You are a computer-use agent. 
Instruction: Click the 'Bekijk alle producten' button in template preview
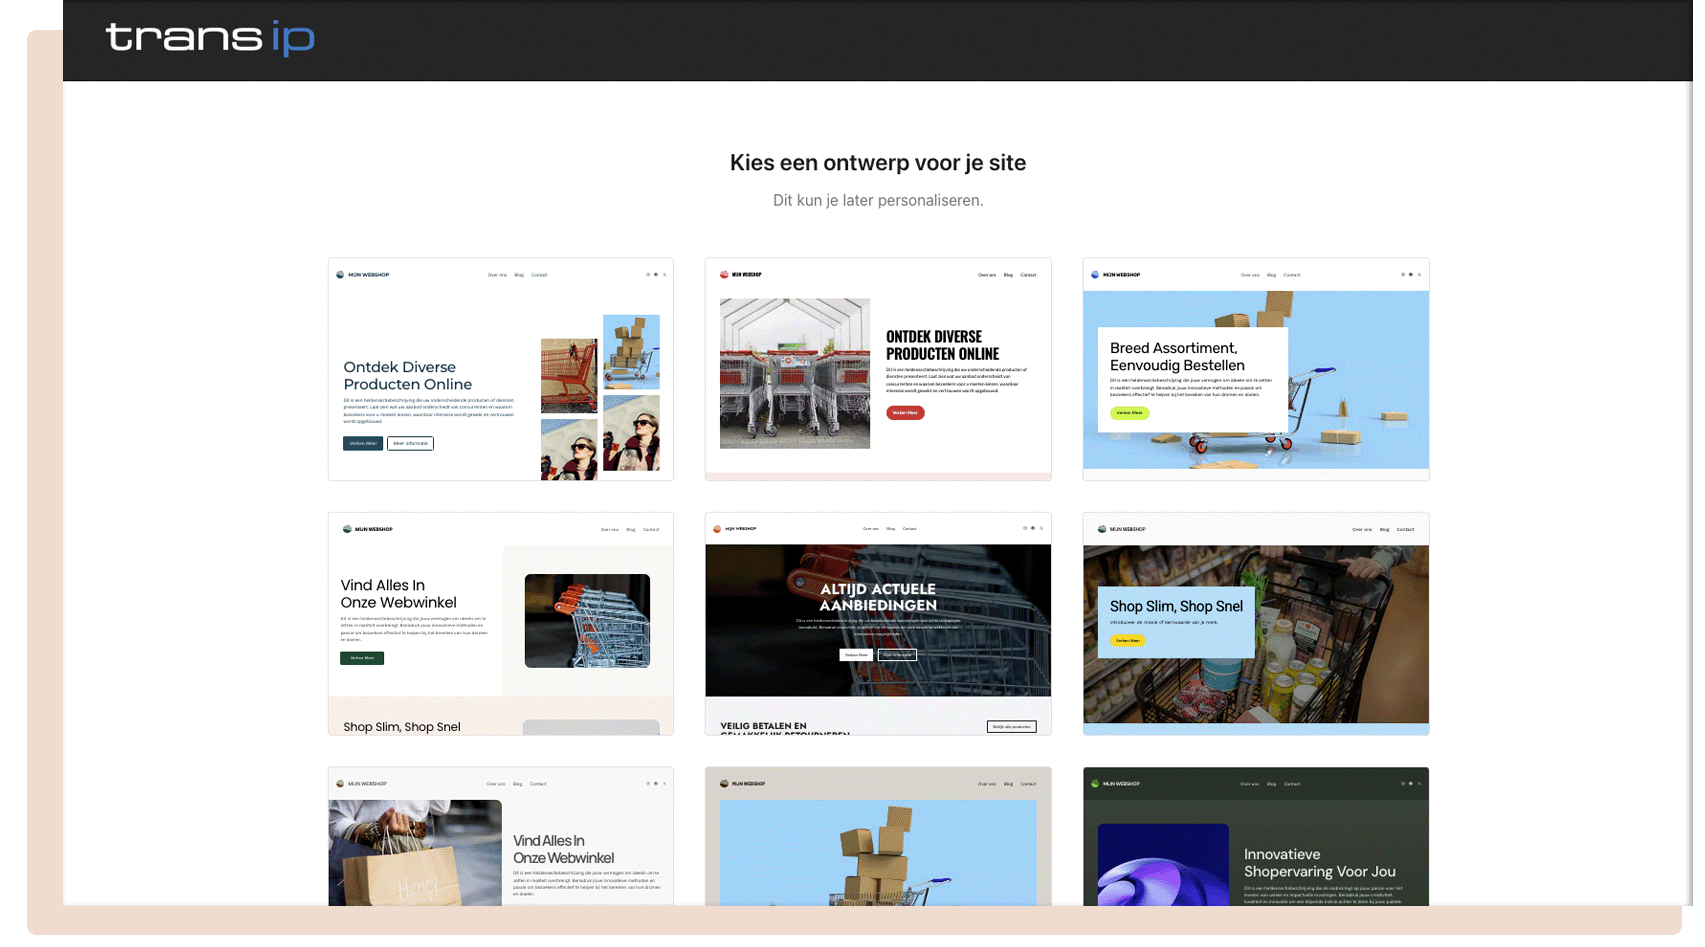[x=1011, y=727]
